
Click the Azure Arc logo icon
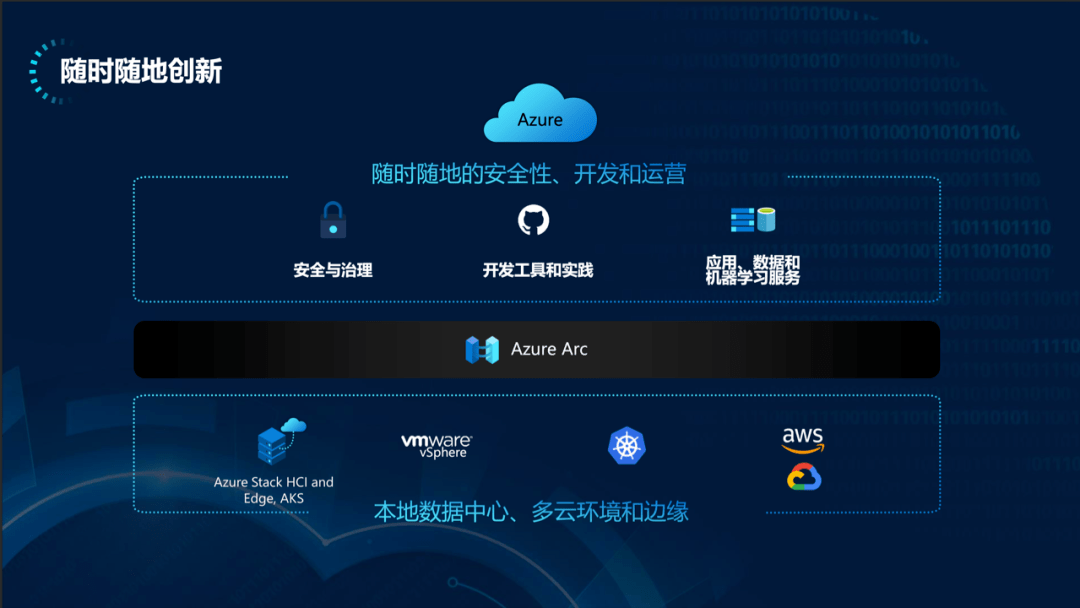[482, 349]
